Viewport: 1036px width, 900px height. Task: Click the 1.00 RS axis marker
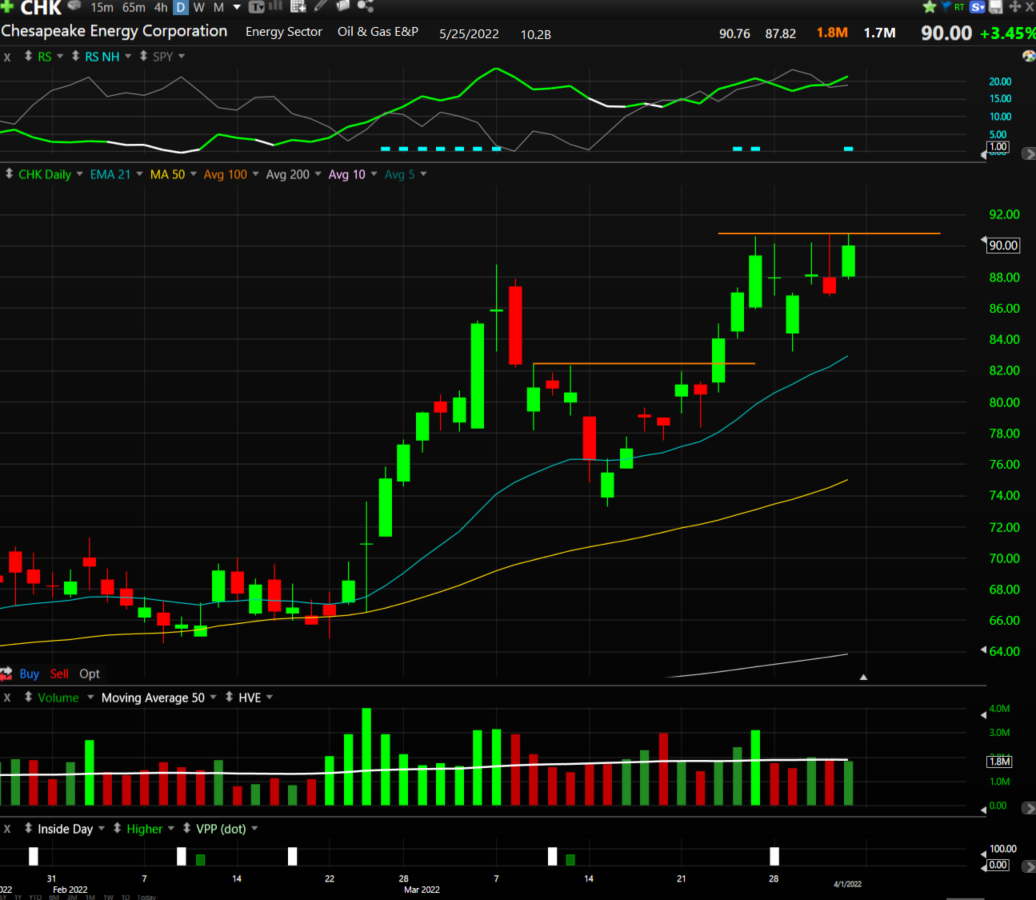click(998, 147)
